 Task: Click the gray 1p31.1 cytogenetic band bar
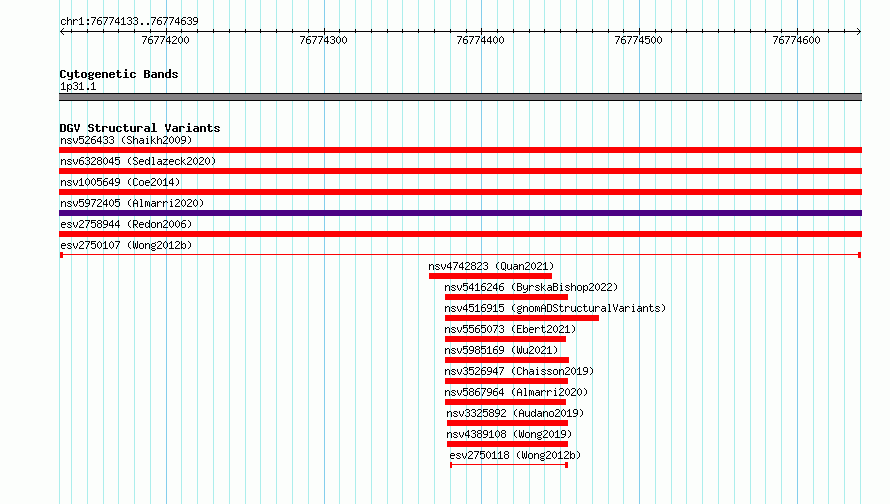click(x=460, y=97)
